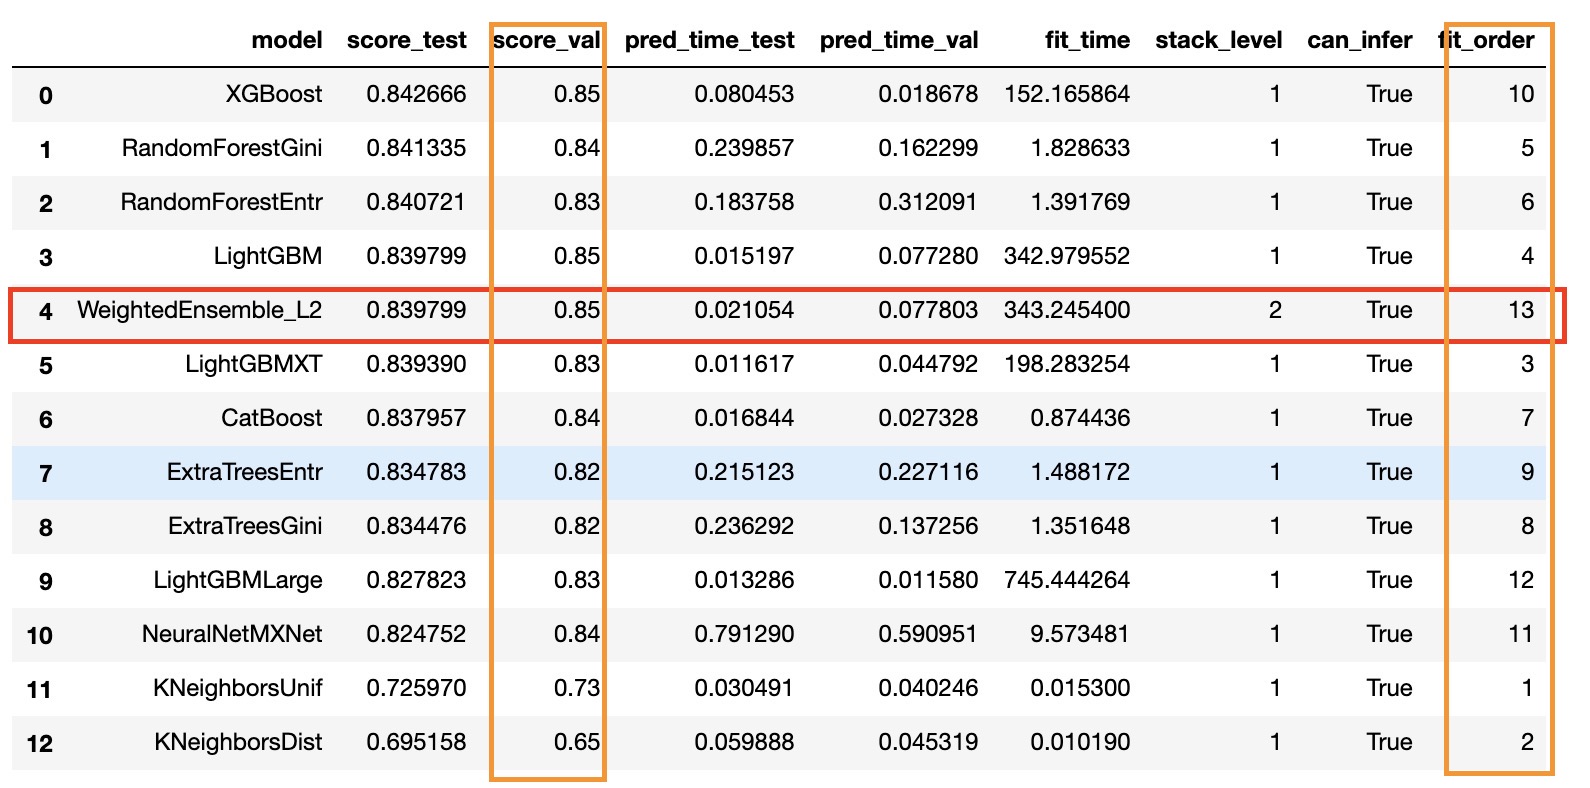Click fit_order value 12 for LightGBMLarge

1521,580
